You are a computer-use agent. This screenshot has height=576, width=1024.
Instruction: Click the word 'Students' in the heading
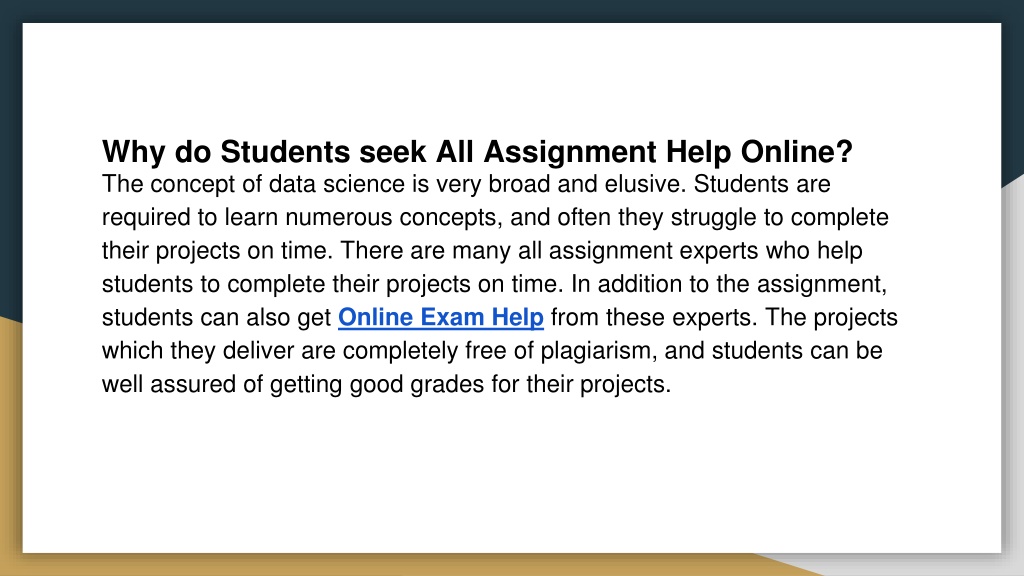tap(285, 152)
